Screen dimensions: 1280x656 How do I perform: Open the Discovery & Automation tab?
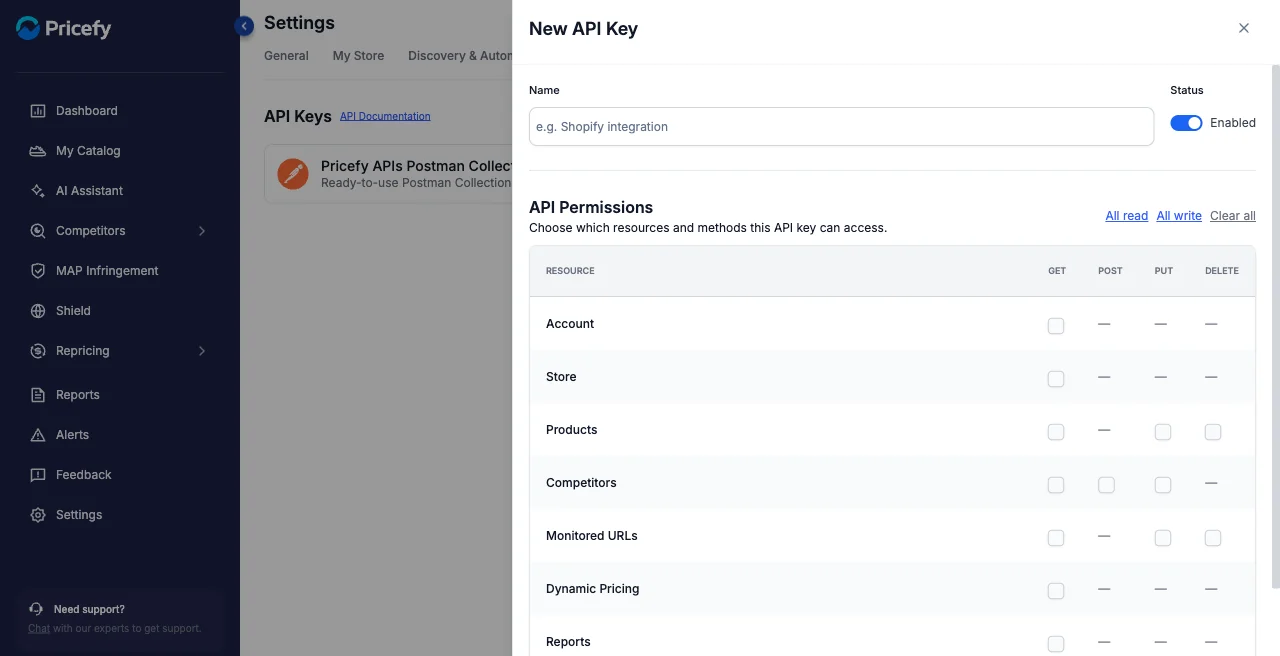[460, 56]
